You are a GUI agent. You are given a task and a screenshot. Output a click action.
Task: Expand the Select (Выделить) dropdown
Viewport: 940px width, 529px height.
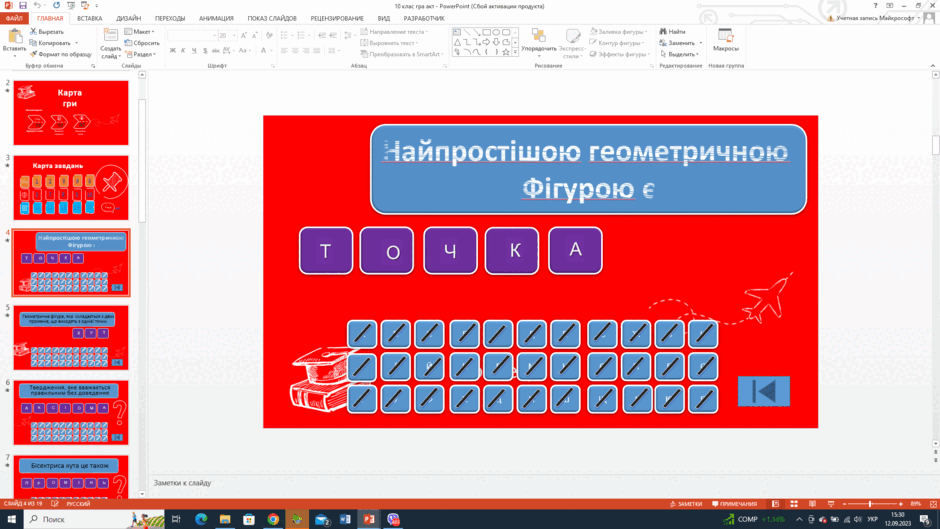(679, 54)
